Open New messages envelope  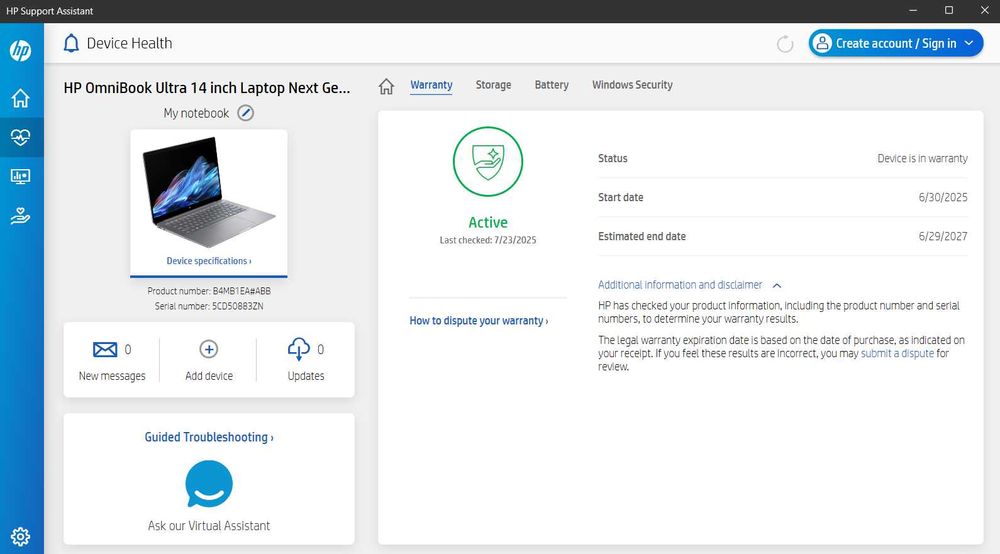(105, 349)
